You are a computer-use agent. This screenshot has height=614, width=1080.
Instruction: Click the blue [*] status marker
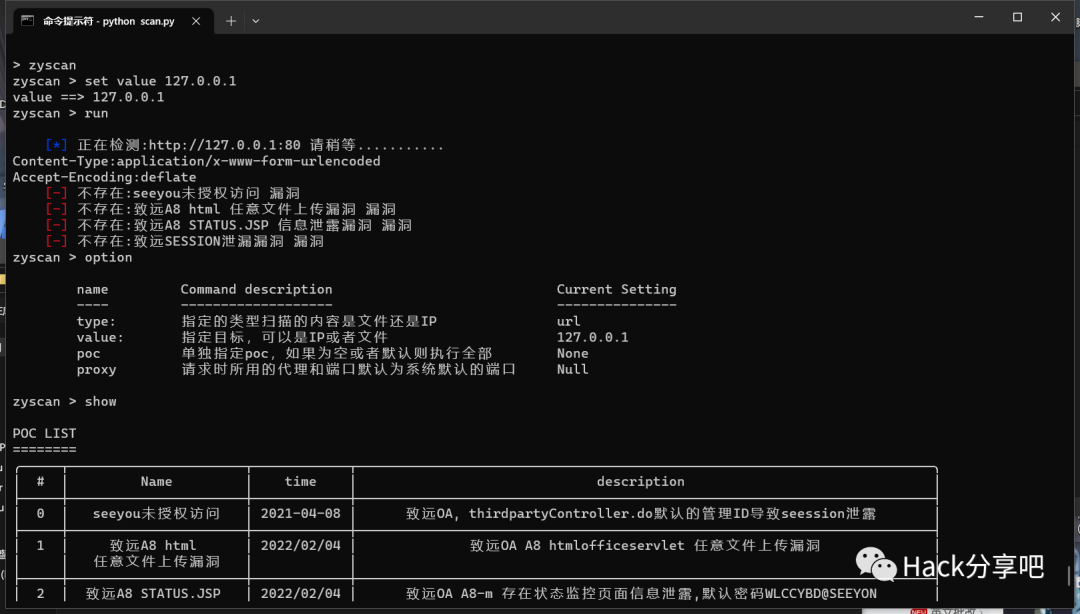pyautogui.click(x=56, y=145)
